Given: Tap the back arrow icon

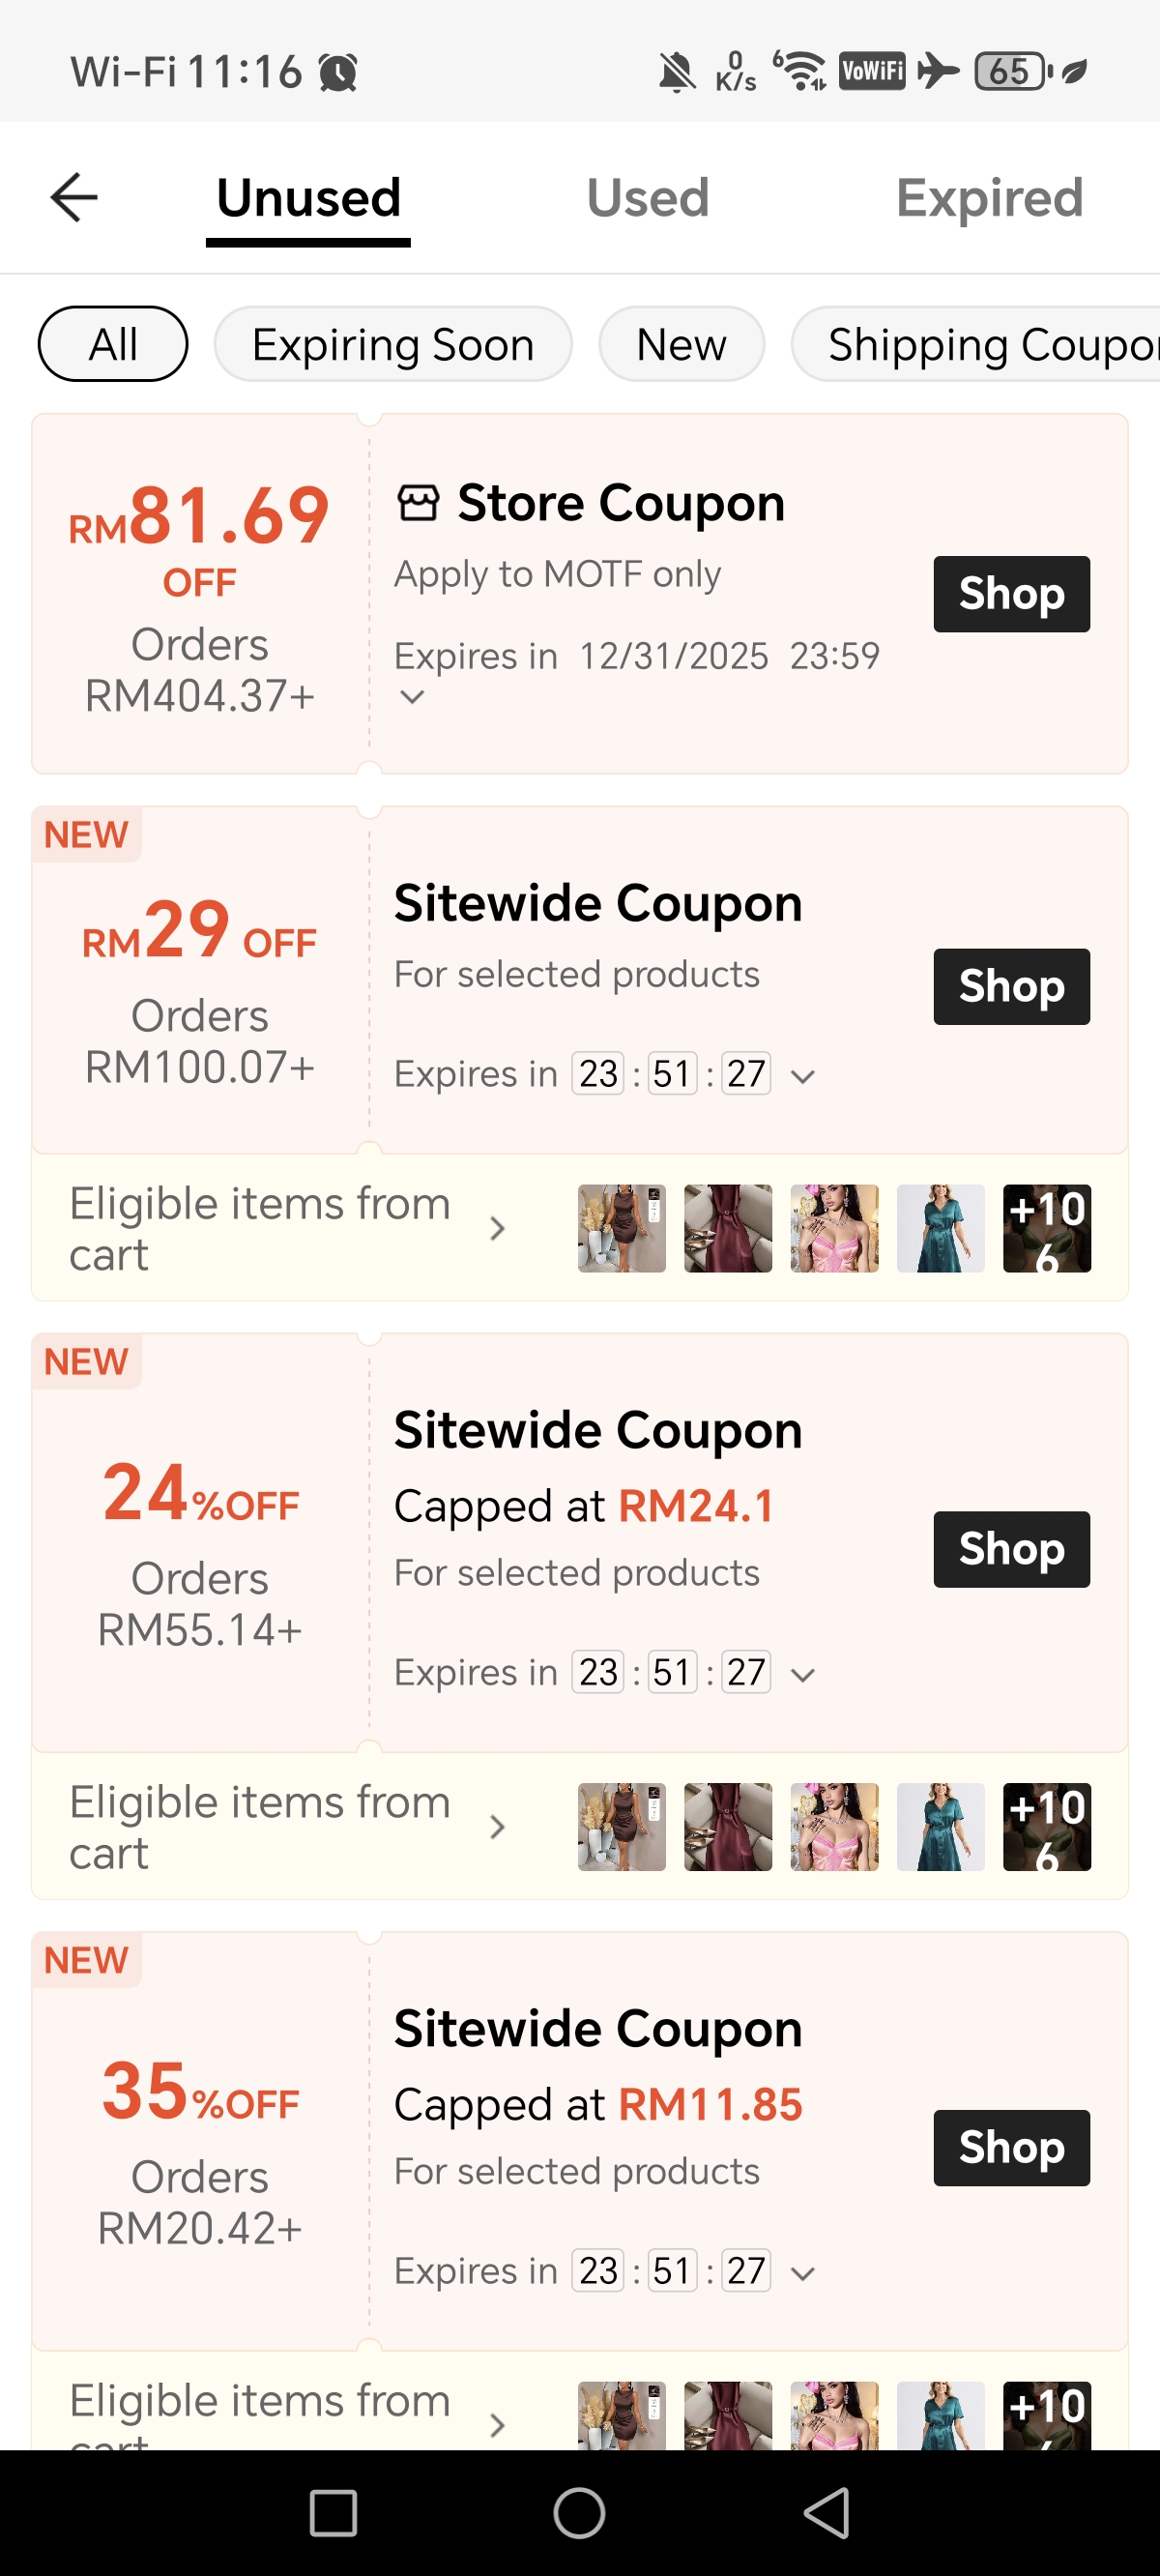Looking at the screenshot, I should click(74, 197).
